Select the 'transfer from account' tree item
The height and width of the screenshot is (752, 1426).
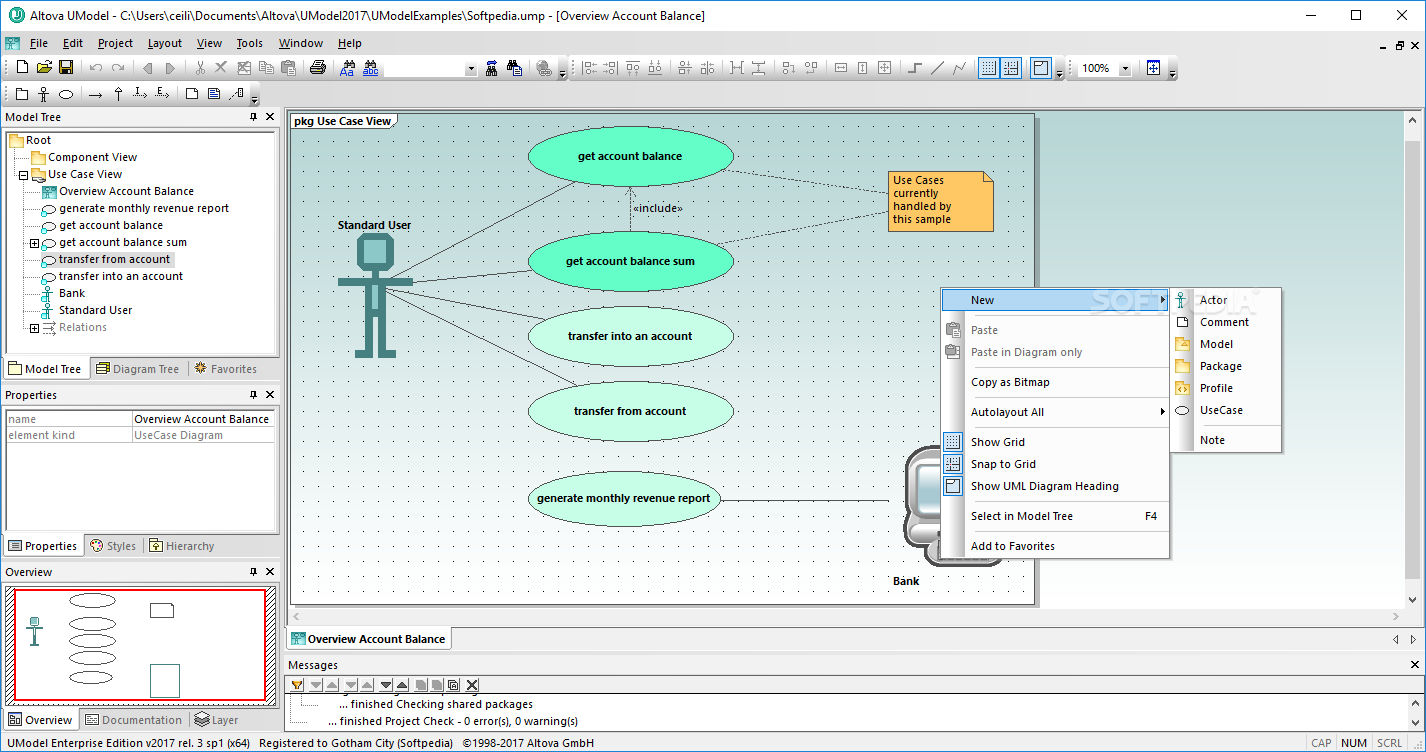[114, 259]
